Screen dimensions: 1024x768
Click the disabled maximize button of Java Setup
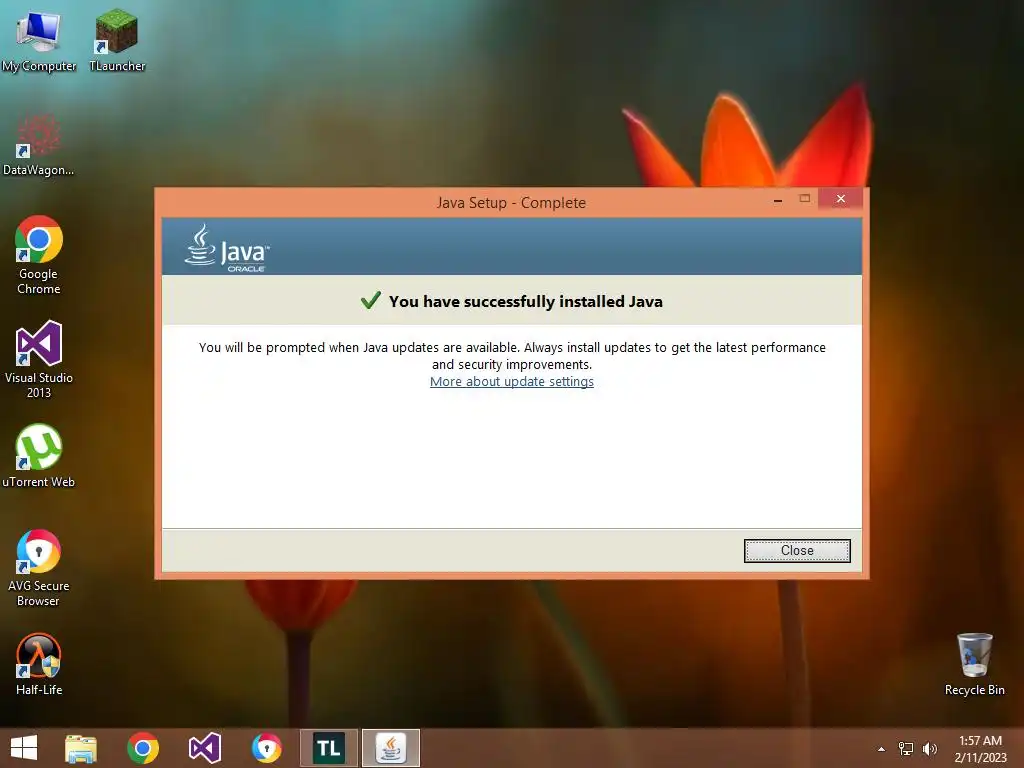pyautogui.click(x=805, y=199)
